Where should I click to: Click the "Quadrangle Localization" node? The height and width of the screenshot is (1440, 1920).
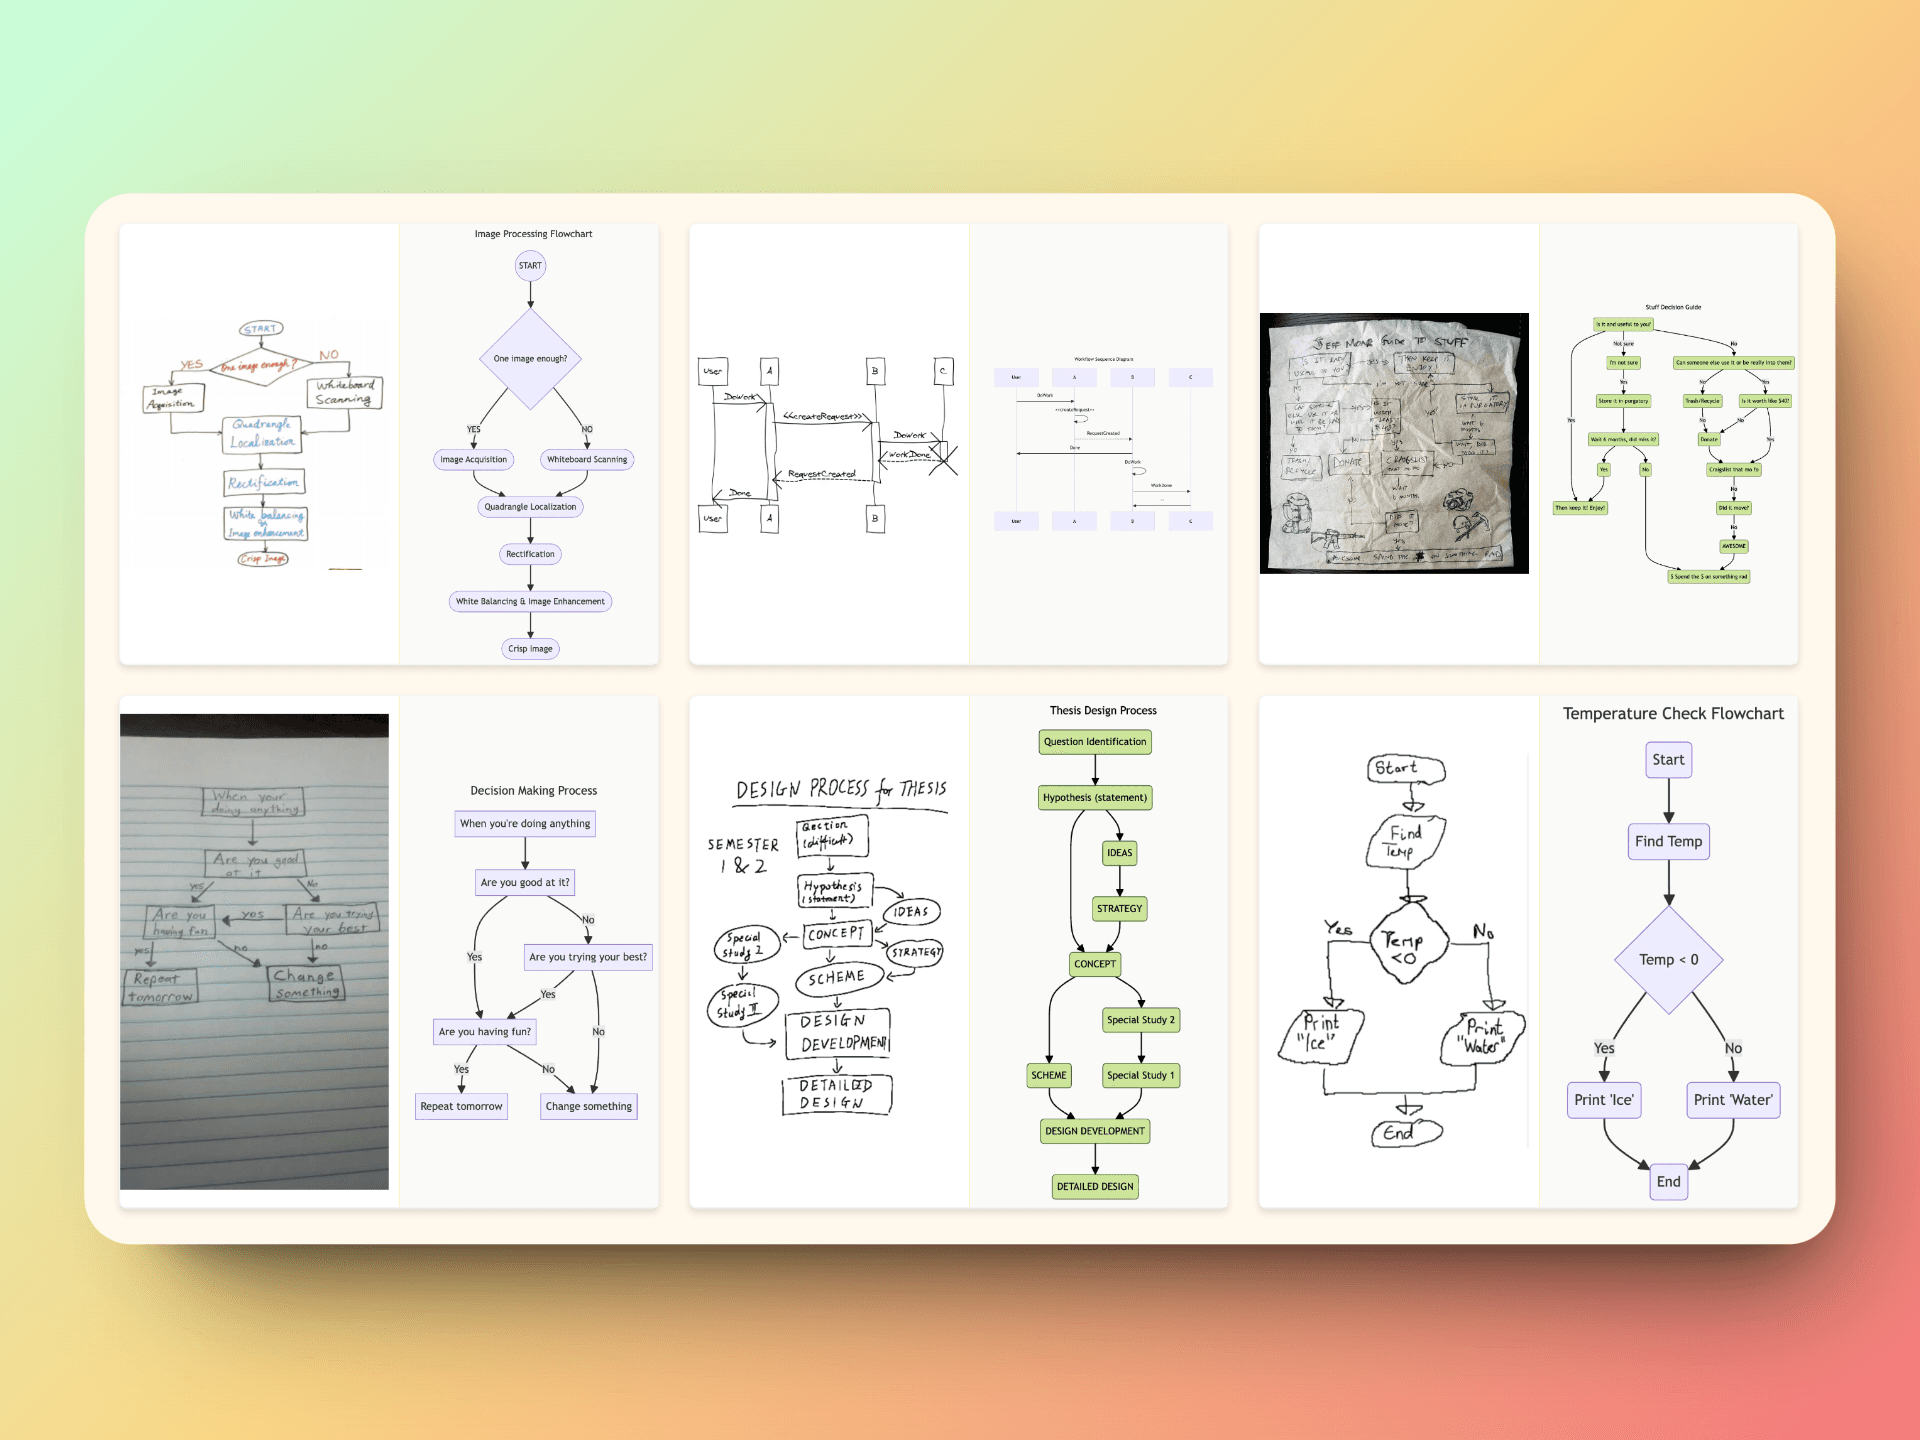(x=530, y=507)
